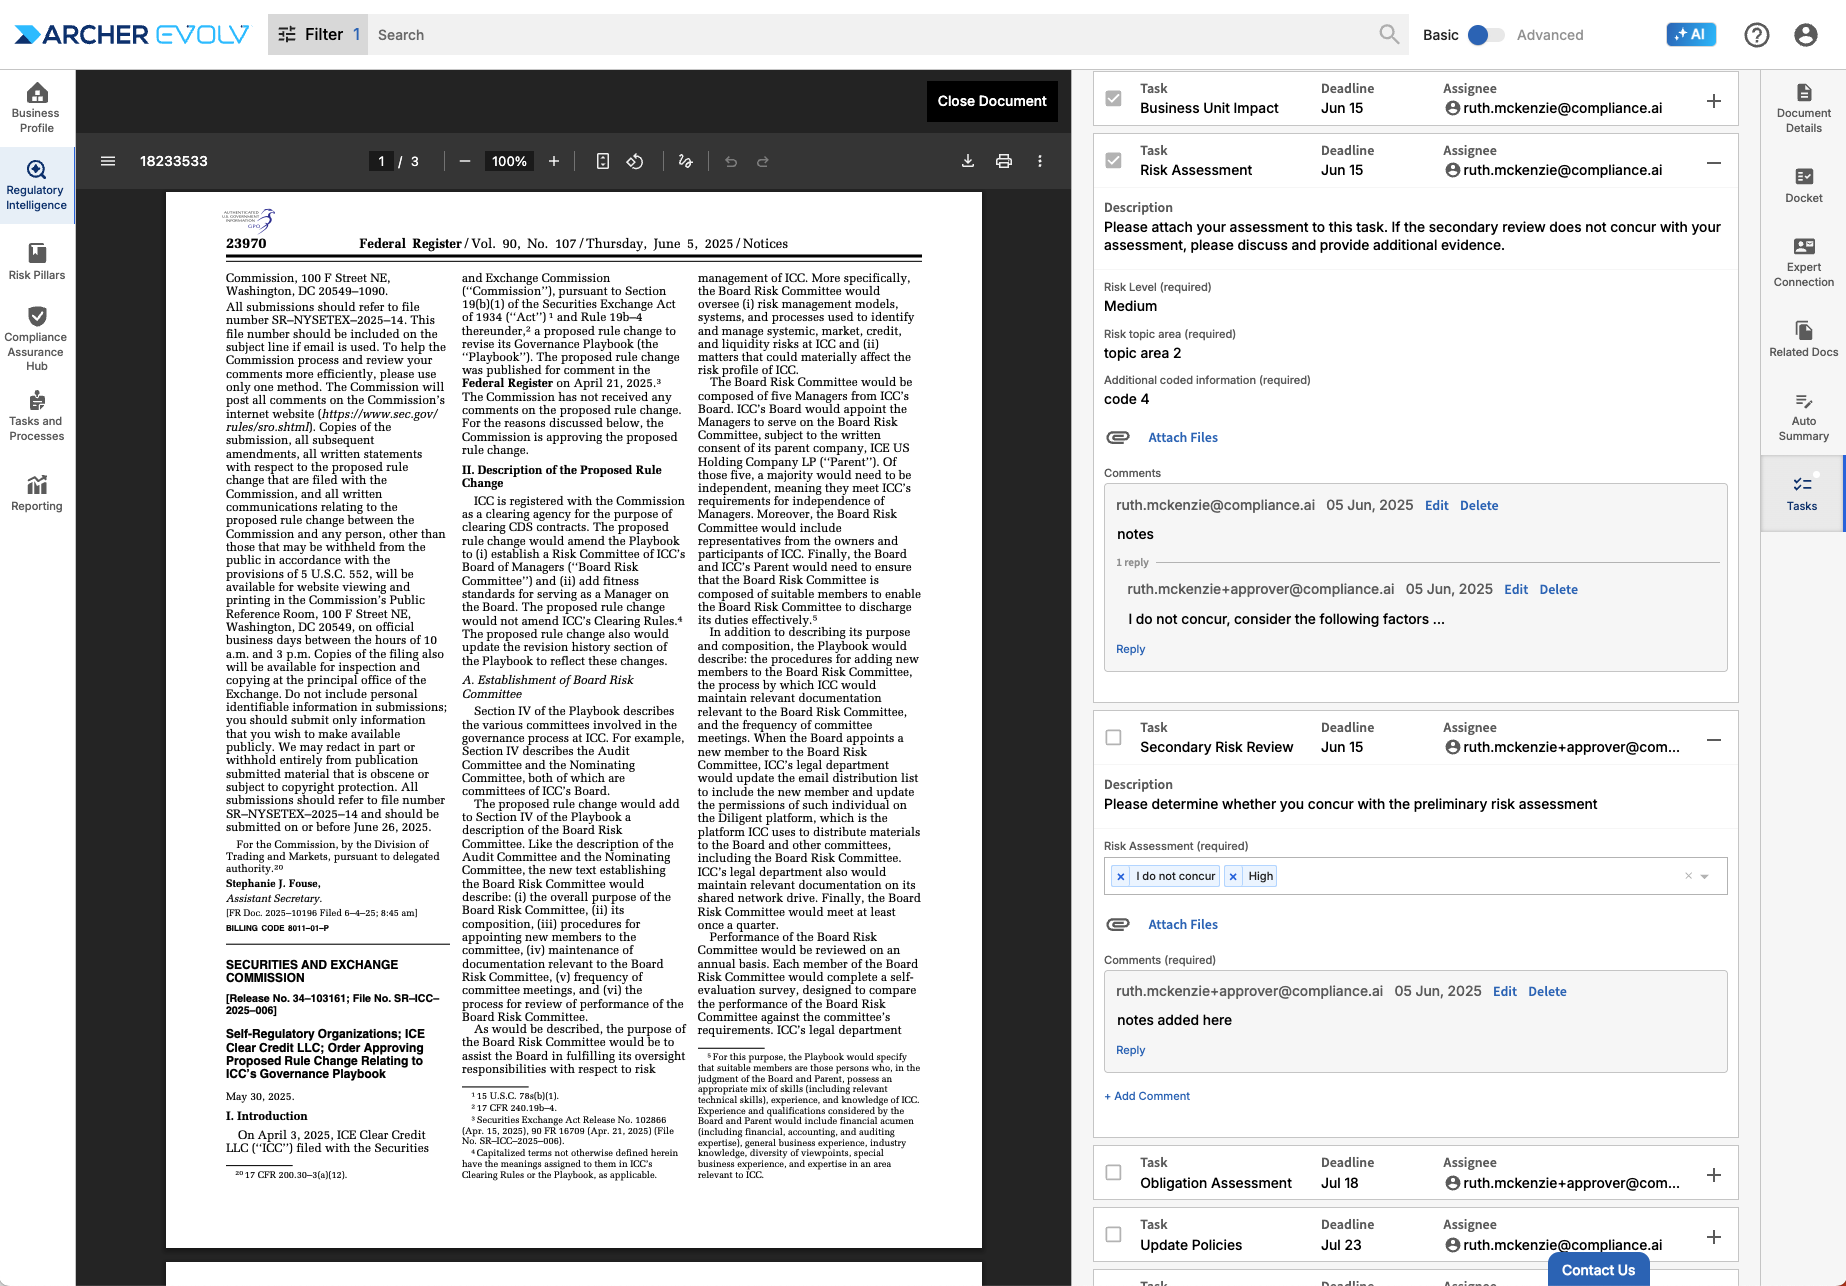
Task: Expand the Business Unit Impact task
Action: [1714, 101]
